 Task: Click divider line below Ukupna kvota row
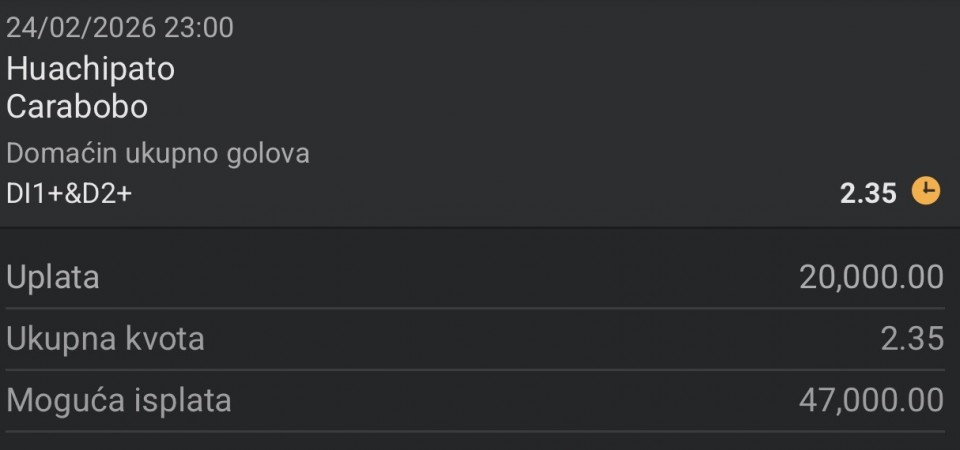[480, 370]
